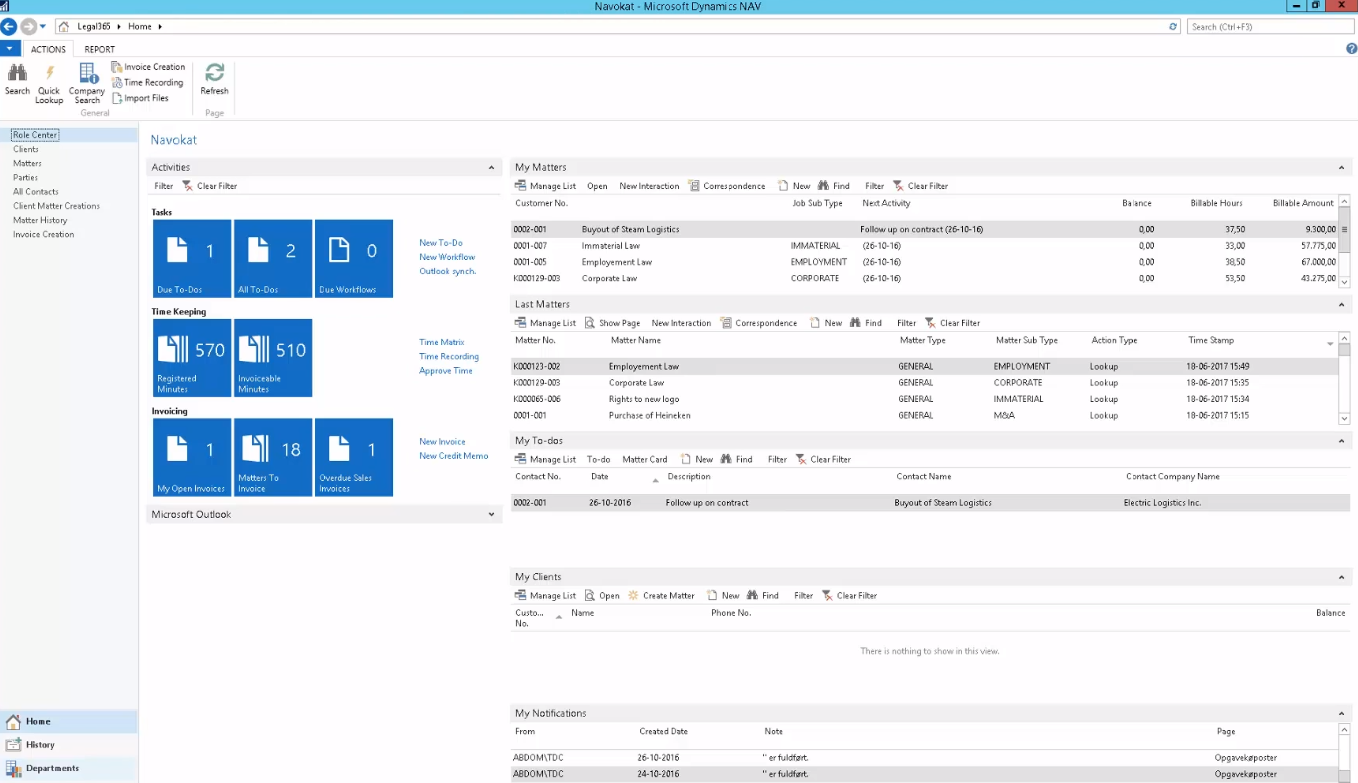Open the REPORT ribbon tab
The width and height of the screenshot is (1358, 783).
[x=99, y=48]
